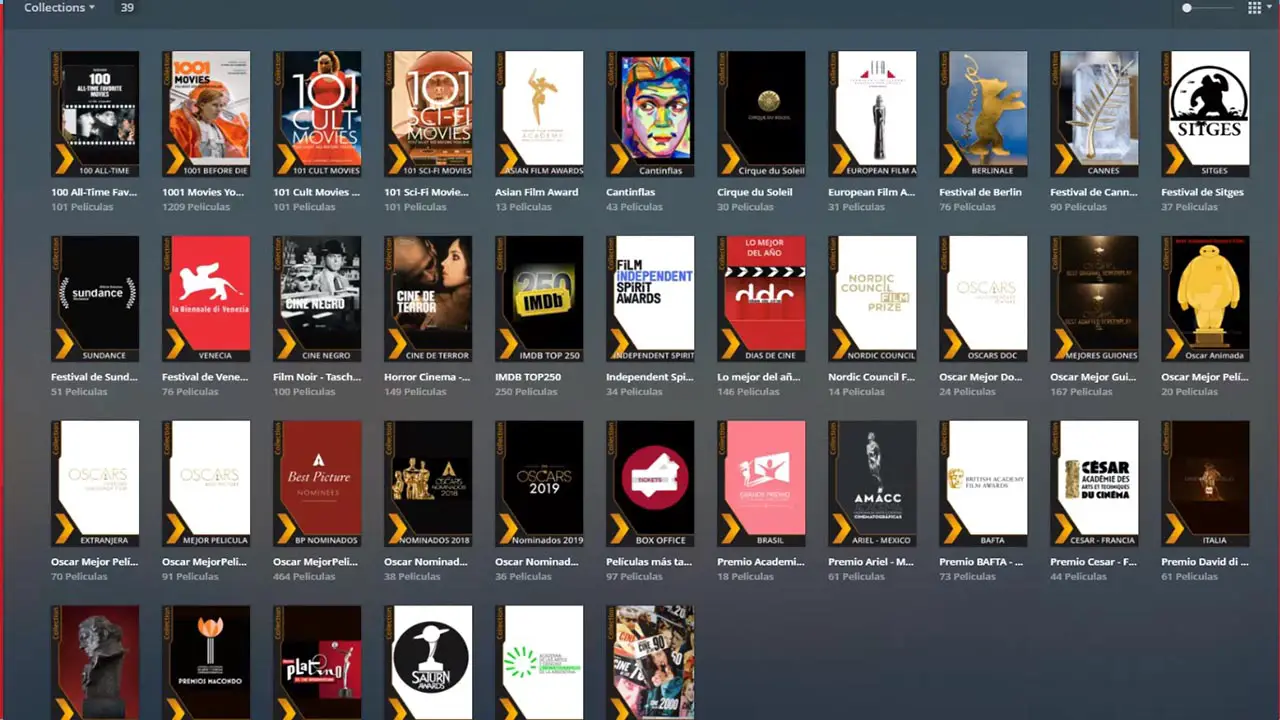Screen dimensions: 1280x720
Task: Open the IMDB Top 250 poster
Action: click(x=539, y=299)
